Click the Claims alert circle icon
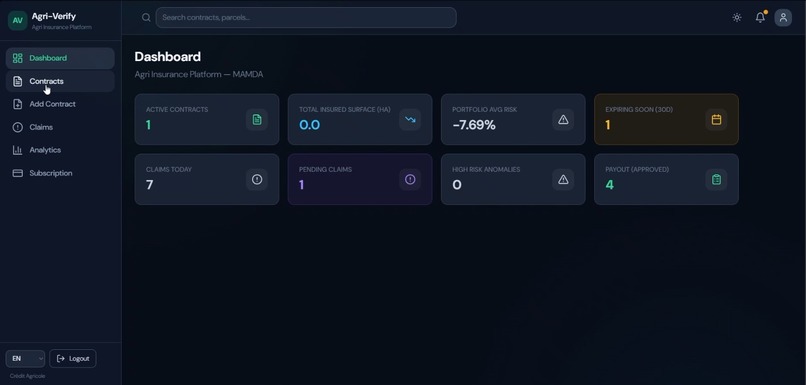Screen dimensions: 806x385 click(x=17, y=127)
